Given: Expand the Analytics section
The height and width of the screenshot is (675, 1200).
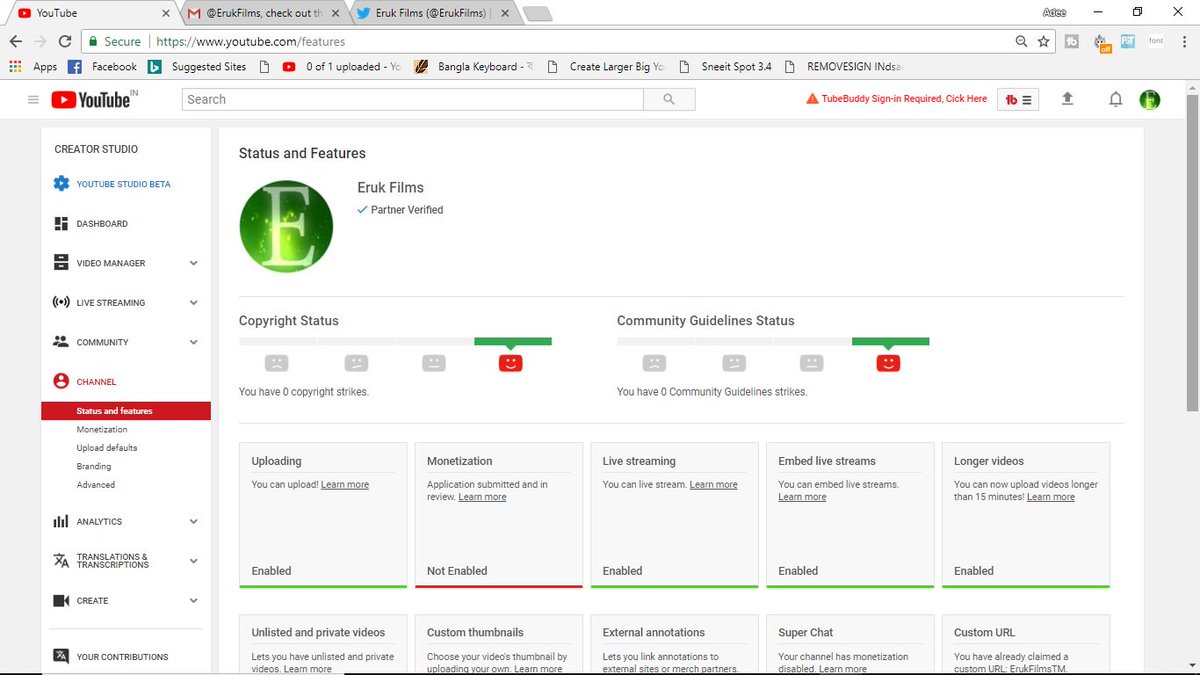Looking at the screenshot, I should tap(193, 521).
